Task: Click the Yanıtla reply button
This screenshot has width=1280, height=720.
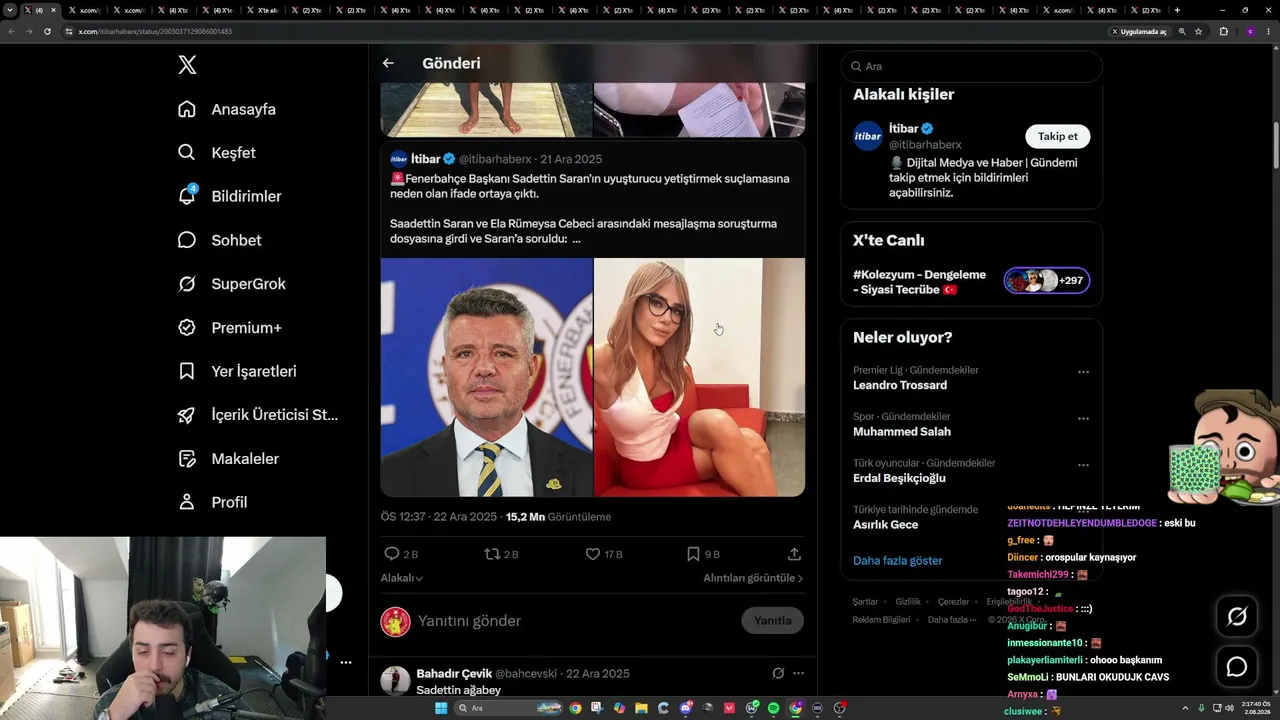Action: (x=773, y=621)
